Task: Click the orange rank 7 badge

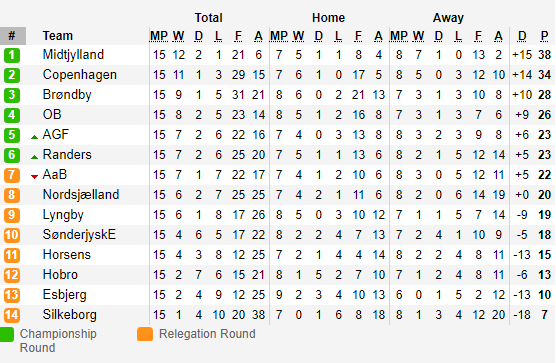Action: pyautogui.click(x=12, y=175)
